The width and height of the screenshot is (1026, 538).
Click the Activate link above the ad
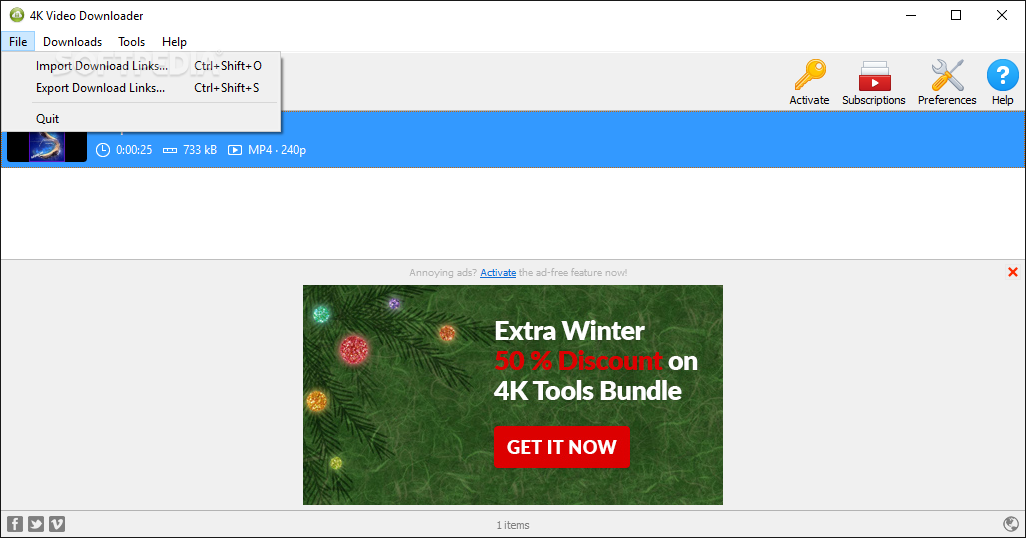[x=498, y=272]
